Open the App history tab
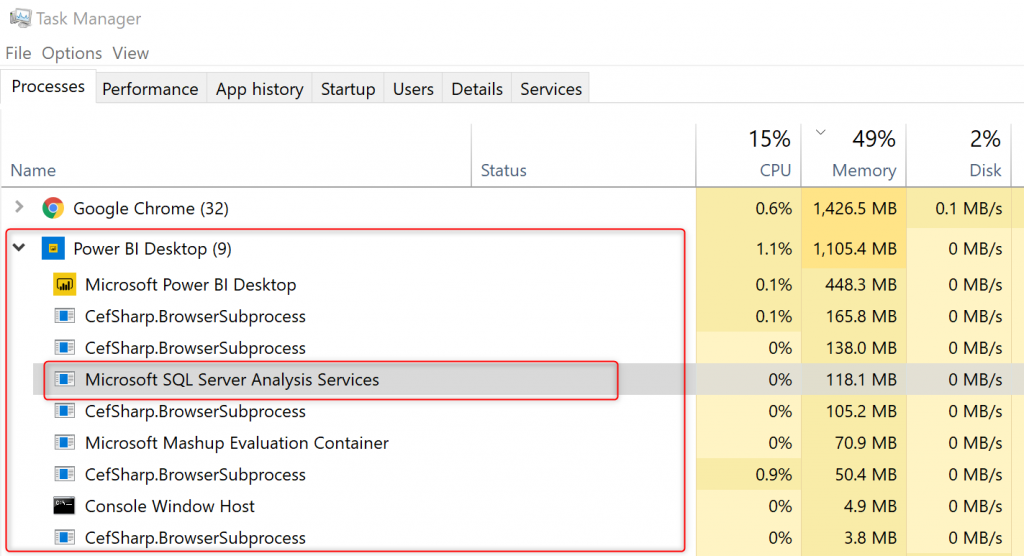Viewport: 1024px width, 556px height. pos(259,89)
